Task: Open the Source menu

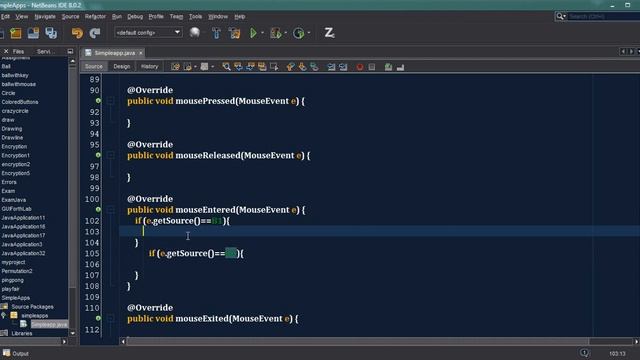Action: click(70, 17)
